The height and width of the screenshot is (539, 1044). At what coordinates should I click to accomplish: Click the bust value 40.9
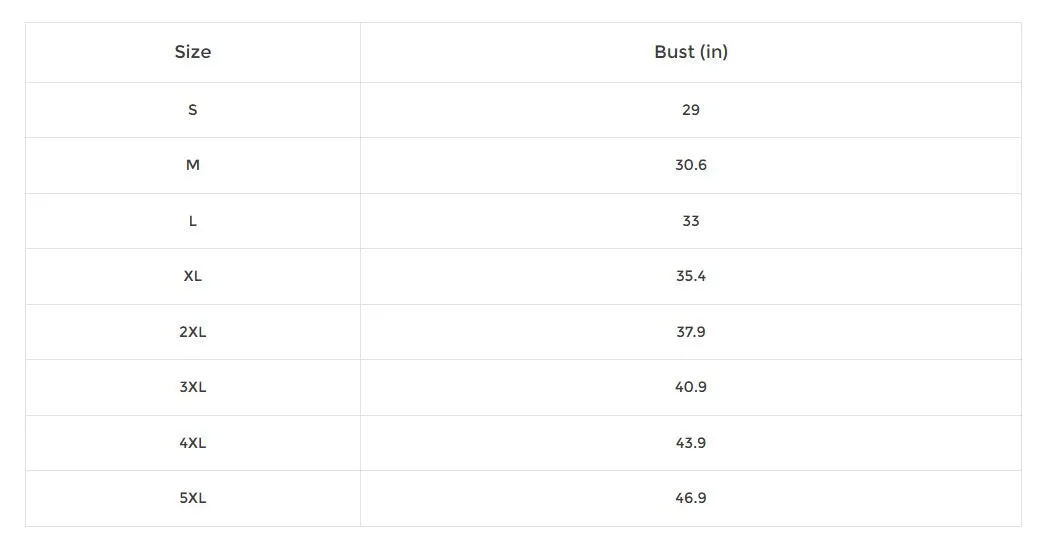(x=690, y=388)
